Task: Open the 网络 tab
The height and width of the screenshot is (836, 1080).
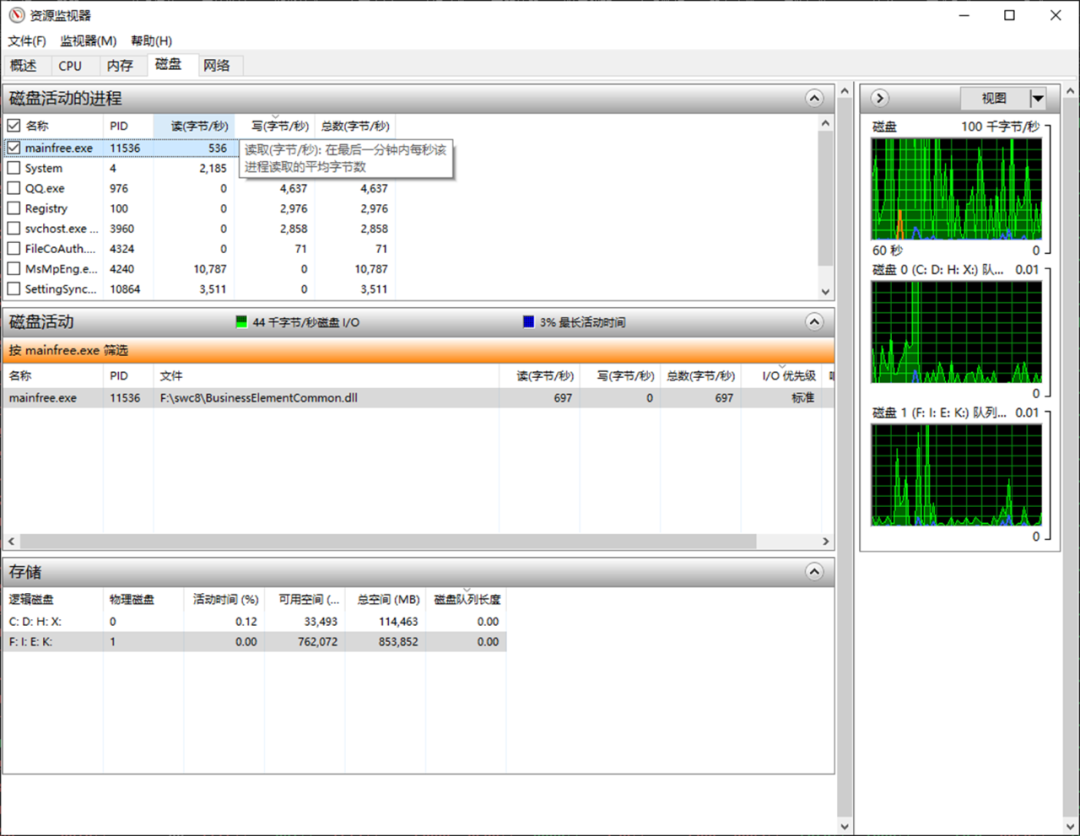Action: 216,66
